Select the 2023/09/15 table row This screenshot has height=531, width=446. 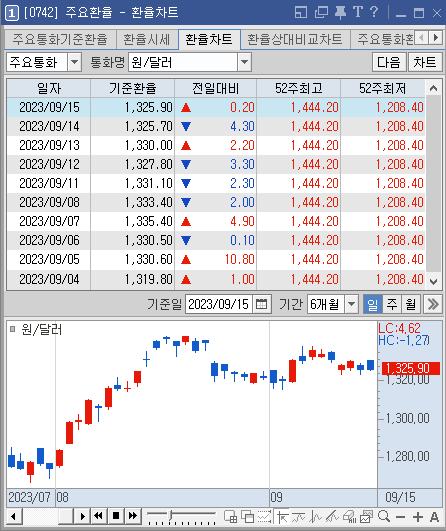tap(216, 108)
